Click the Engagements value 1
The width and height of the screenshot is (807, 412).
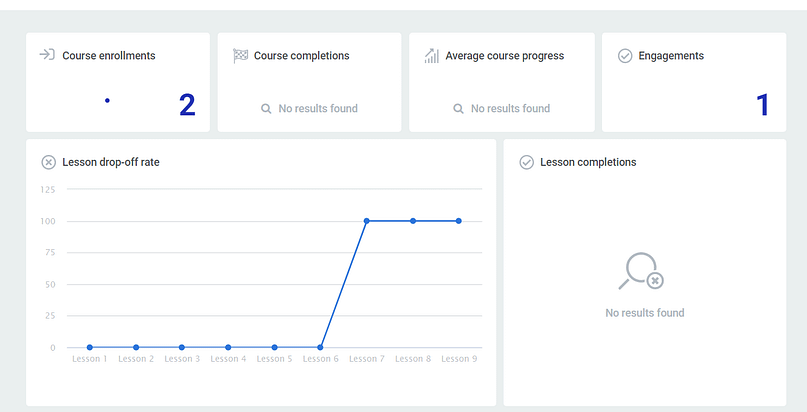(763, 105)
